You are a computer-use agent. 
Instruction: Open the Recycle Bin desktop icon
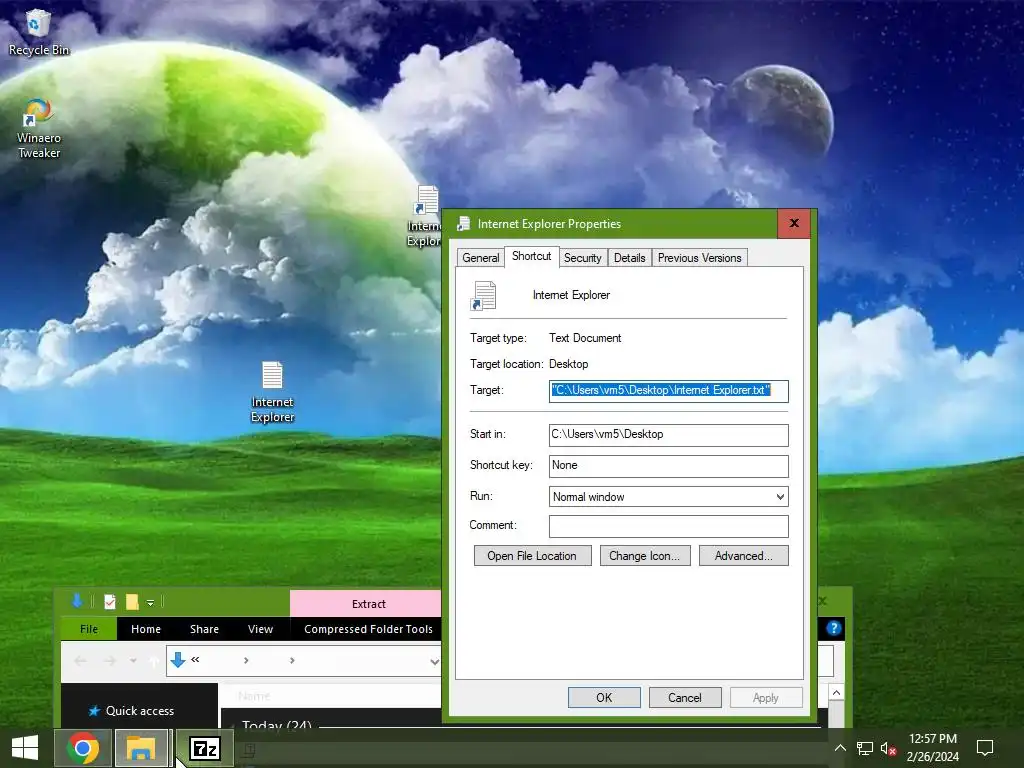(x=38, y=33)
